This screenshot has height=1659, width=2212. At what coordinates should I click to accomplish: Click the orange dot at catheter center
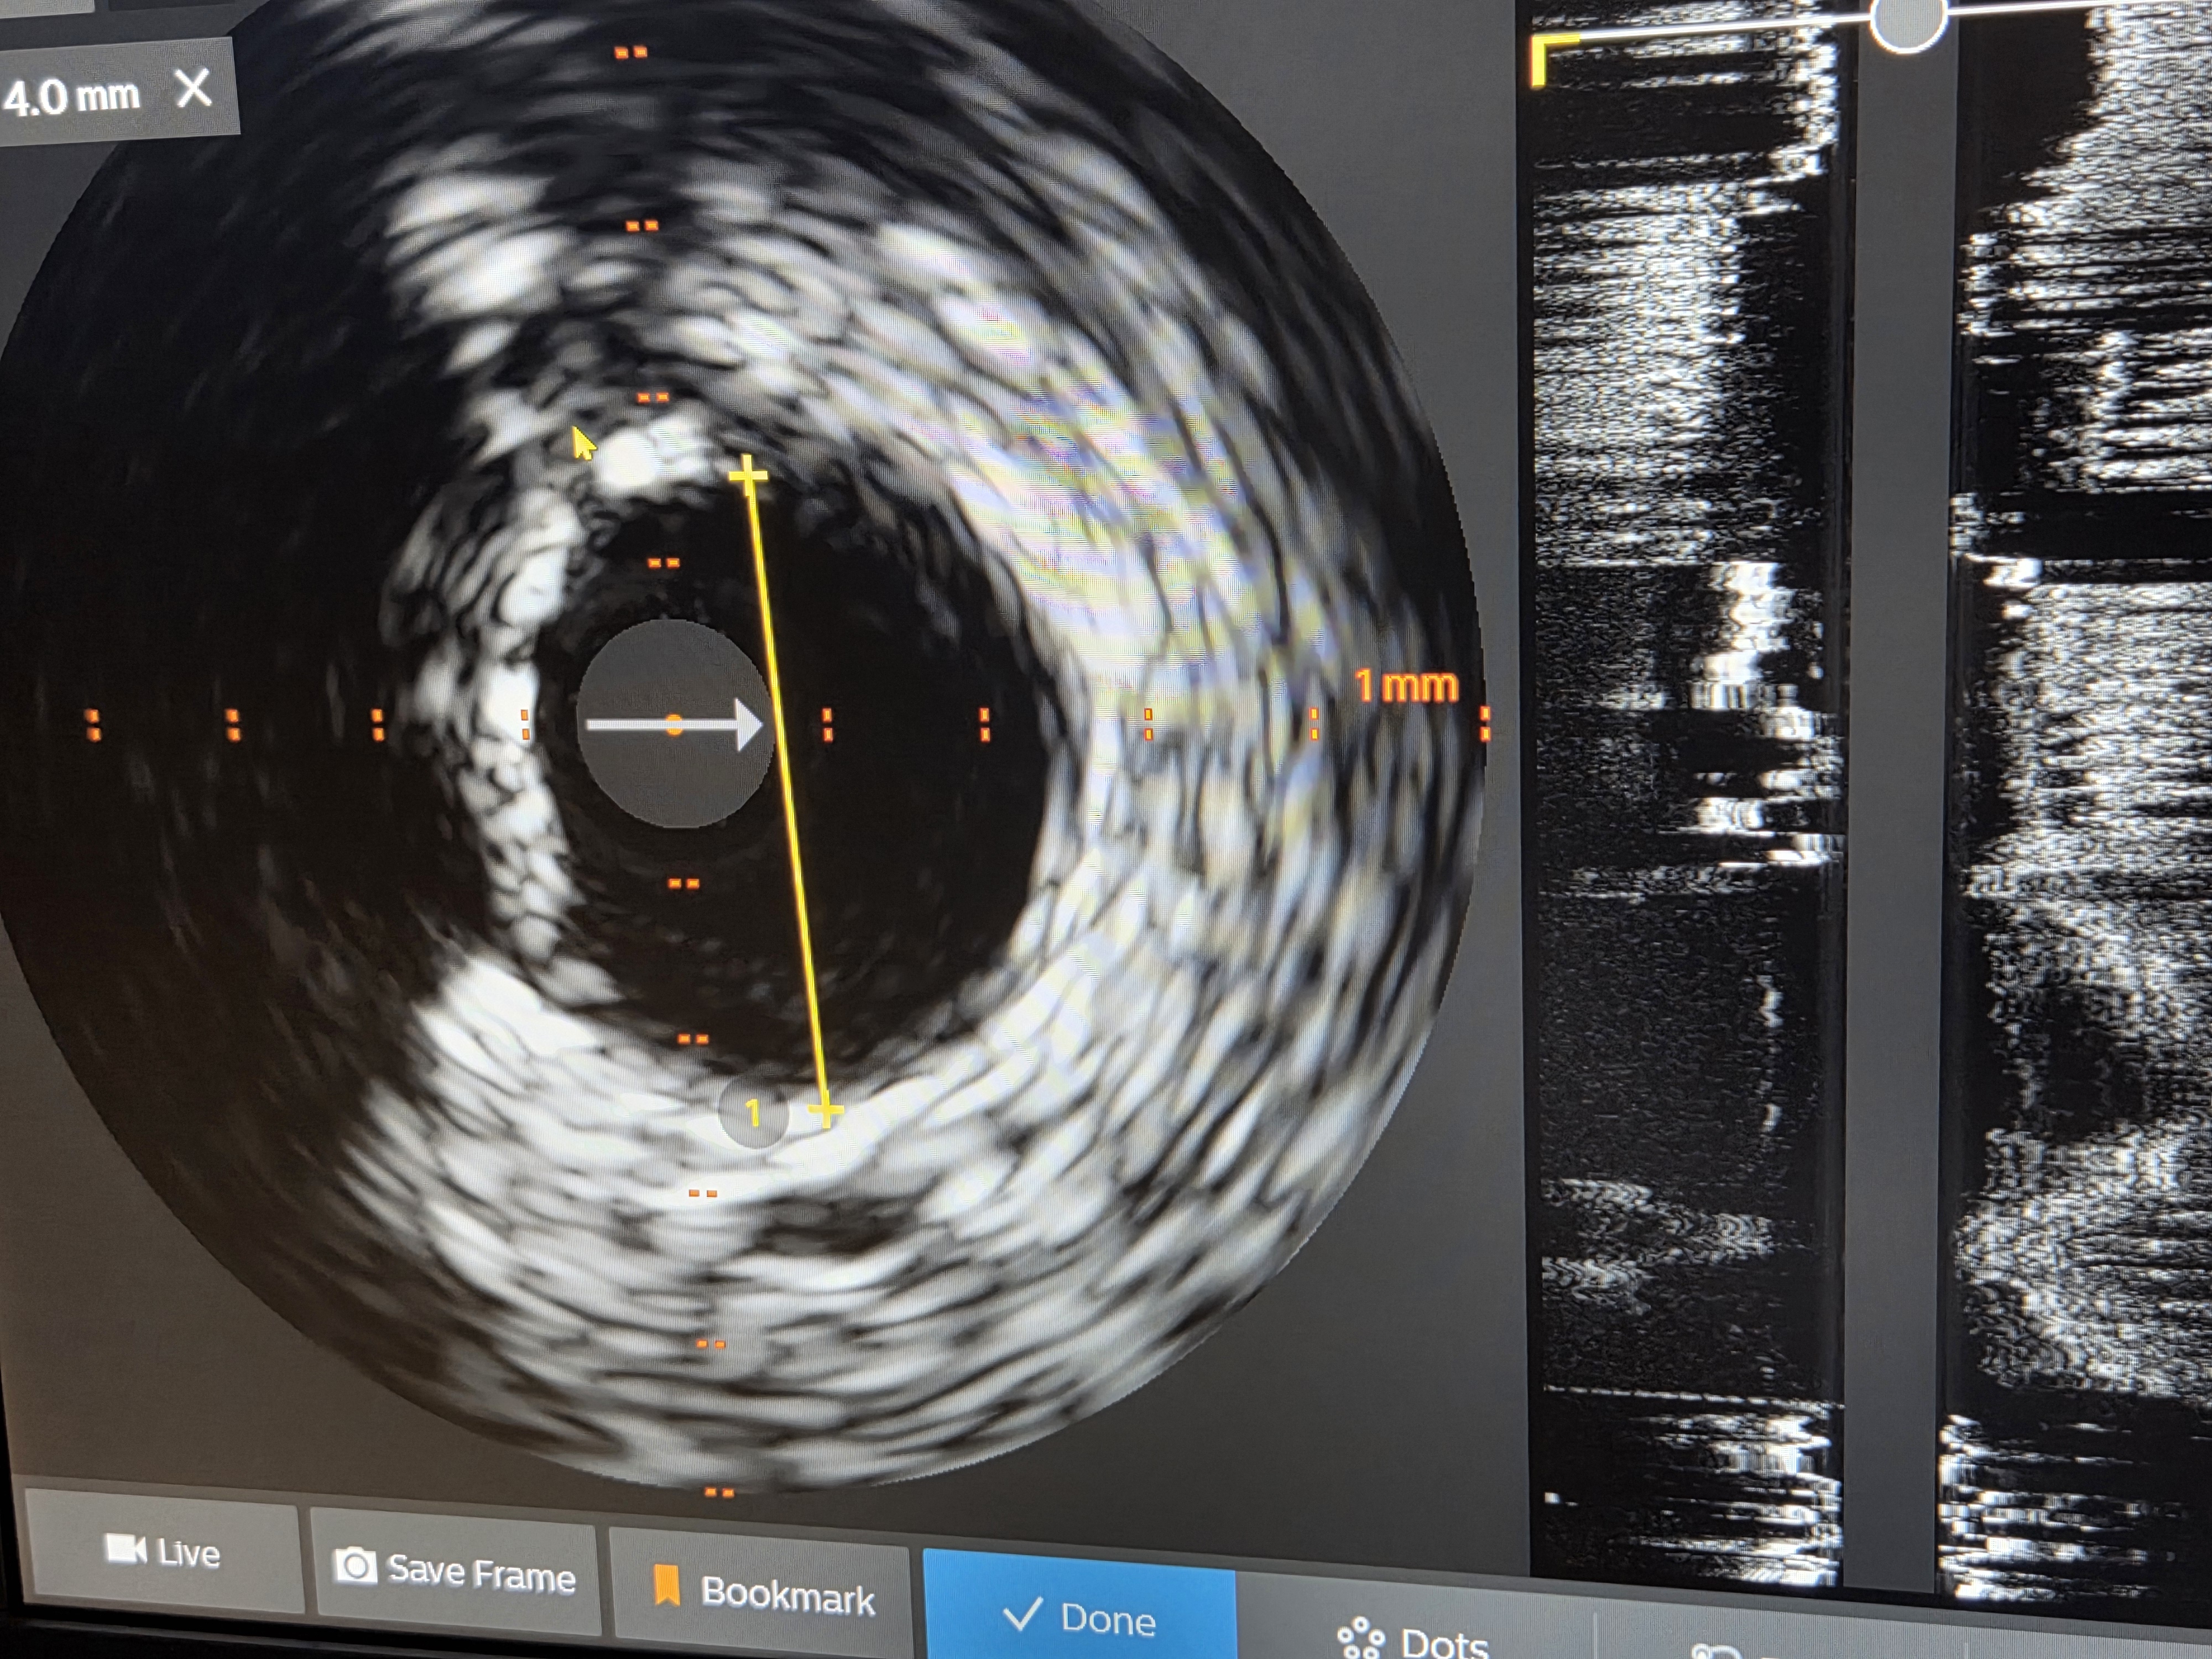(x=674, y=725)
